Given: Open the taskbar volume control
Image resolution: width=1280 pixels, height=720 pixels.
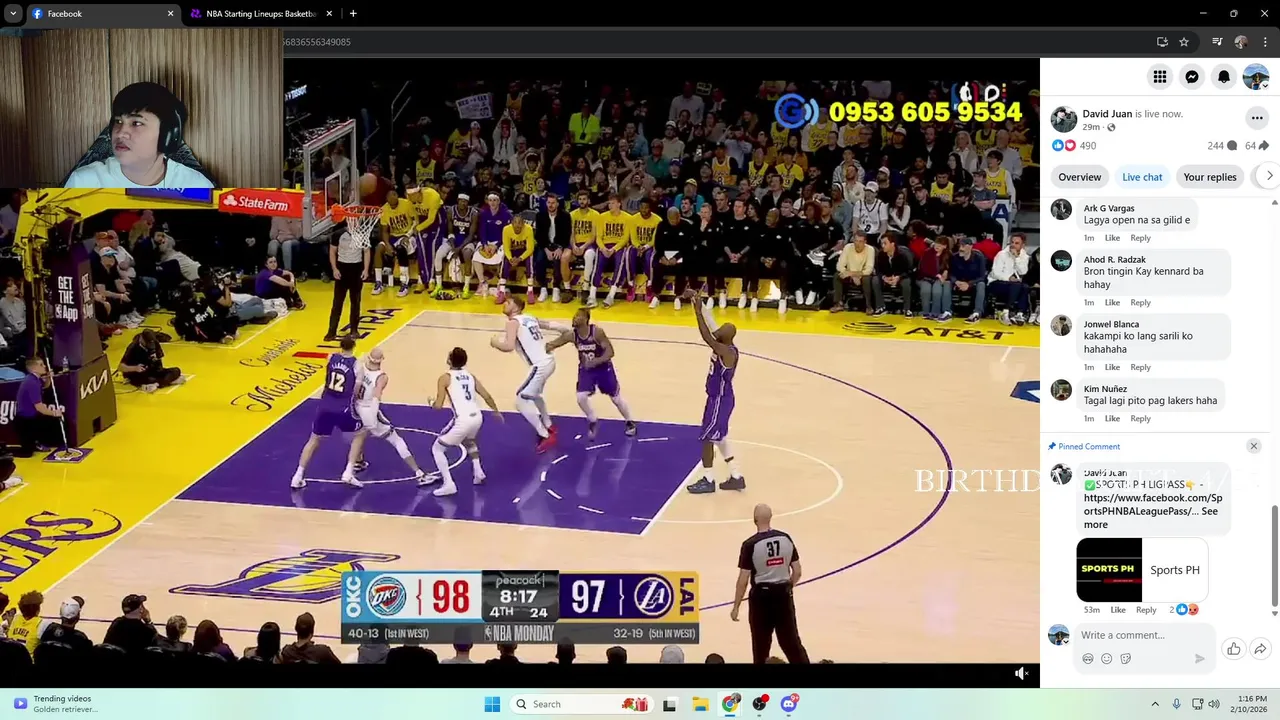Looking at the screenshot, I should pos(1214,704).
